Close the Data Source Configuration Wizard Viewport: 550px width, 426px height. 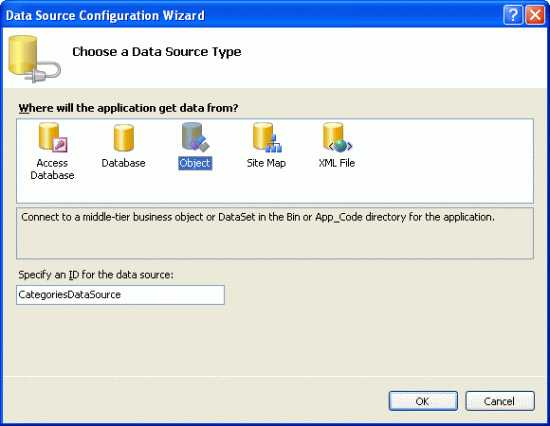535,15
